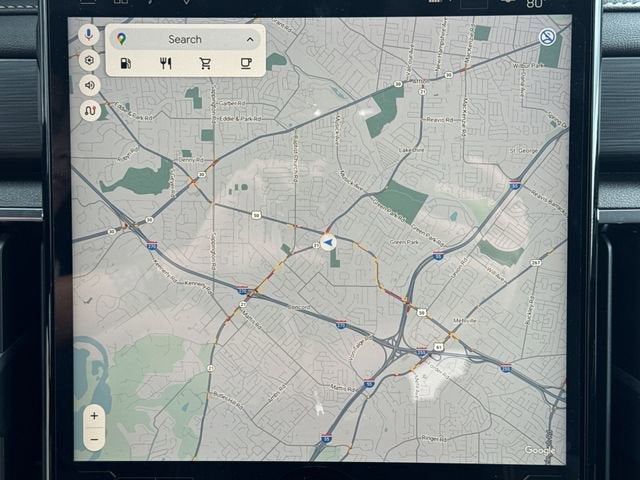Open map settings gear button
The image size is (640, 480).
click(x=89, y=60)
